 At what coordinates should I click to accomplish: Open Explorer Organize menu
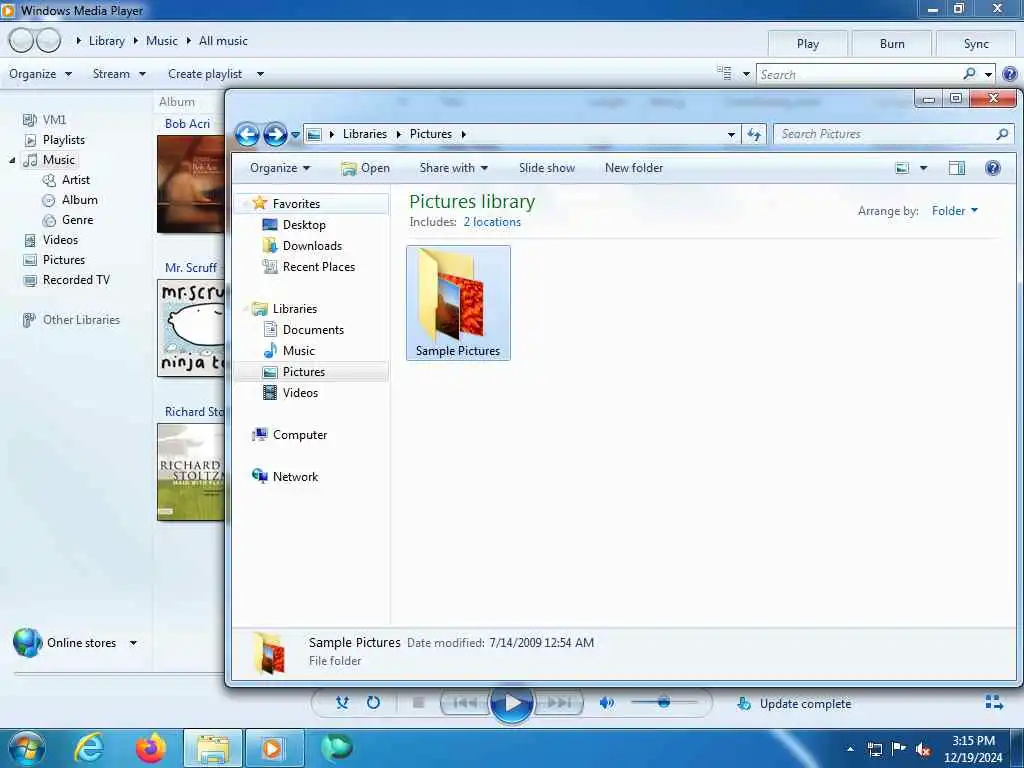(280, 168)
